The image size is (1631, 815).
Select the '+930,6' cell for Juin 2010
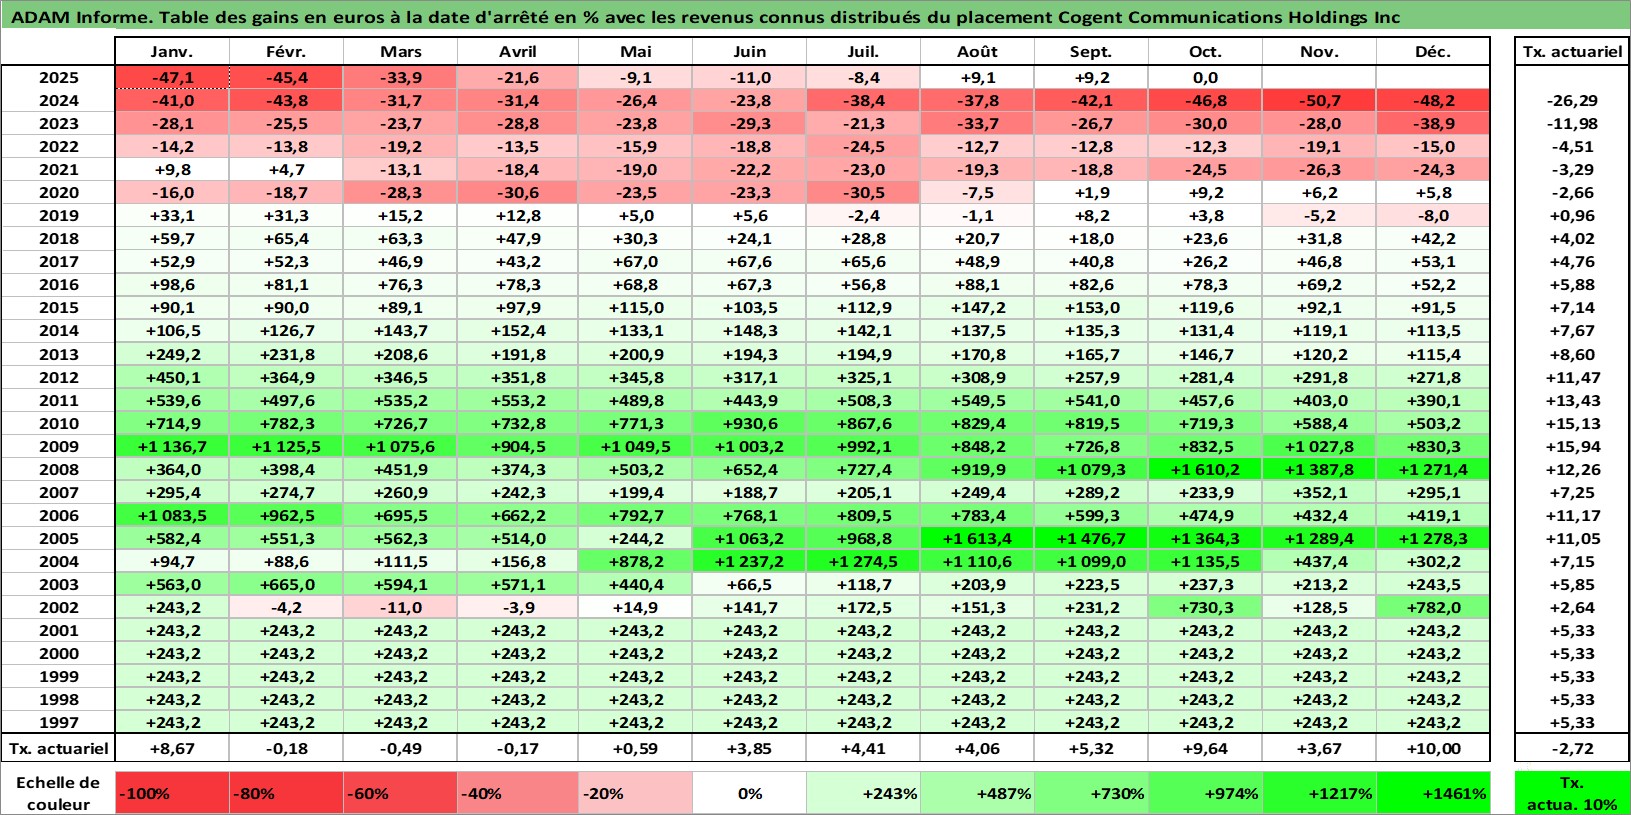750,423
